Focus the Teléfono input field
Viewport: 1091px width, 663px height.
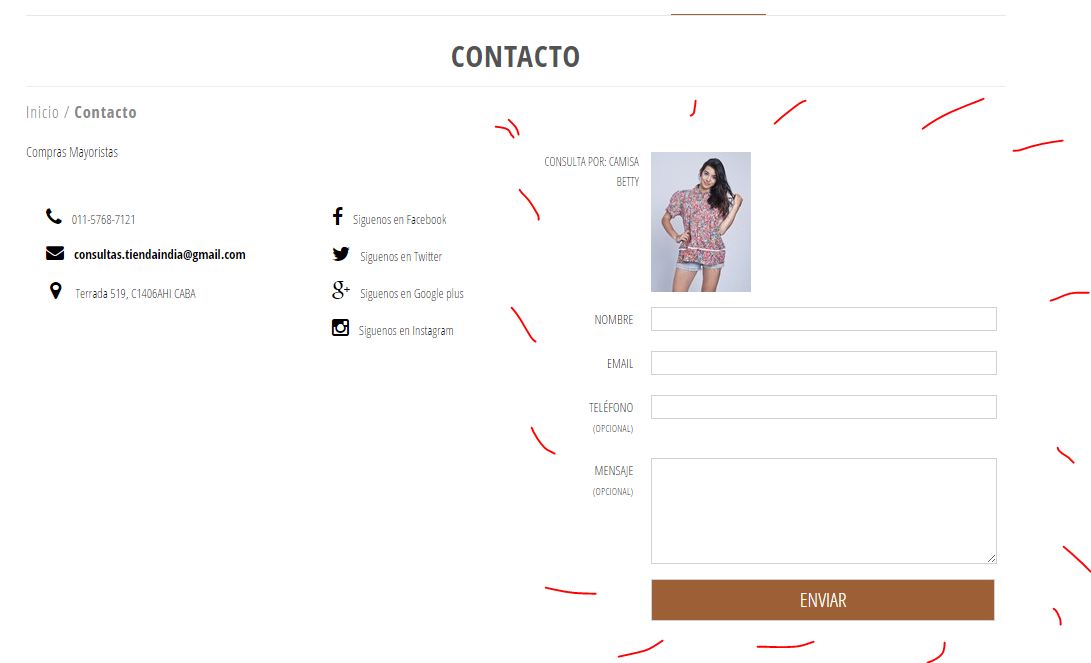click(x=824, y=407)
